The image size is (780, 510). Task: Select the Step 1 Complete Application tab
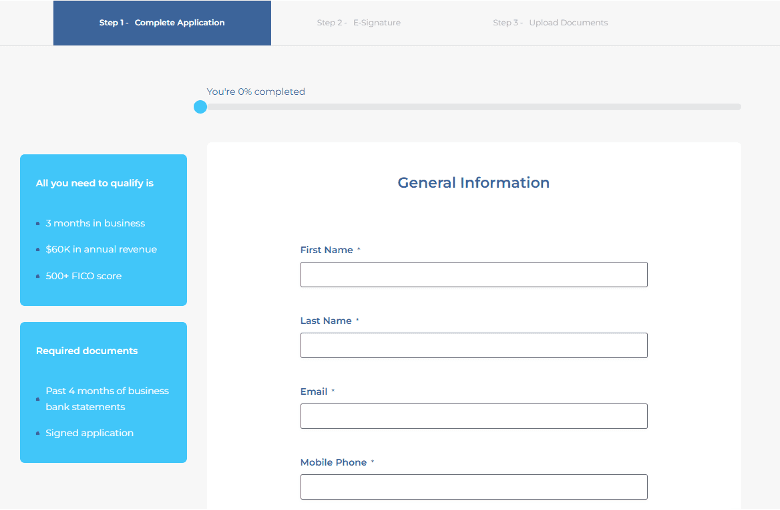tap(162, 23)
